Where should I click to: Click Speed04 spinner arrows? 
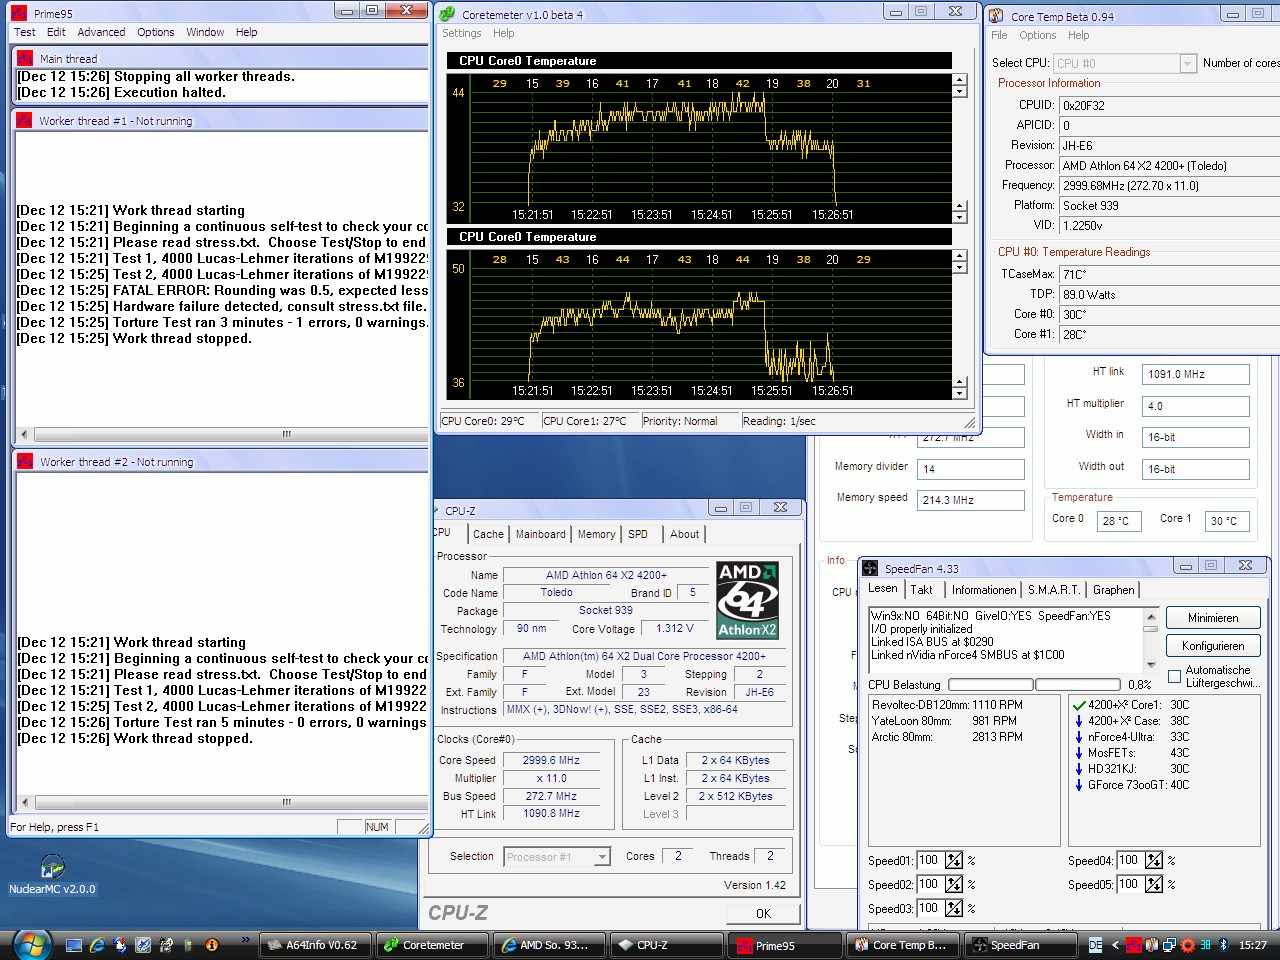point(1154,860)
